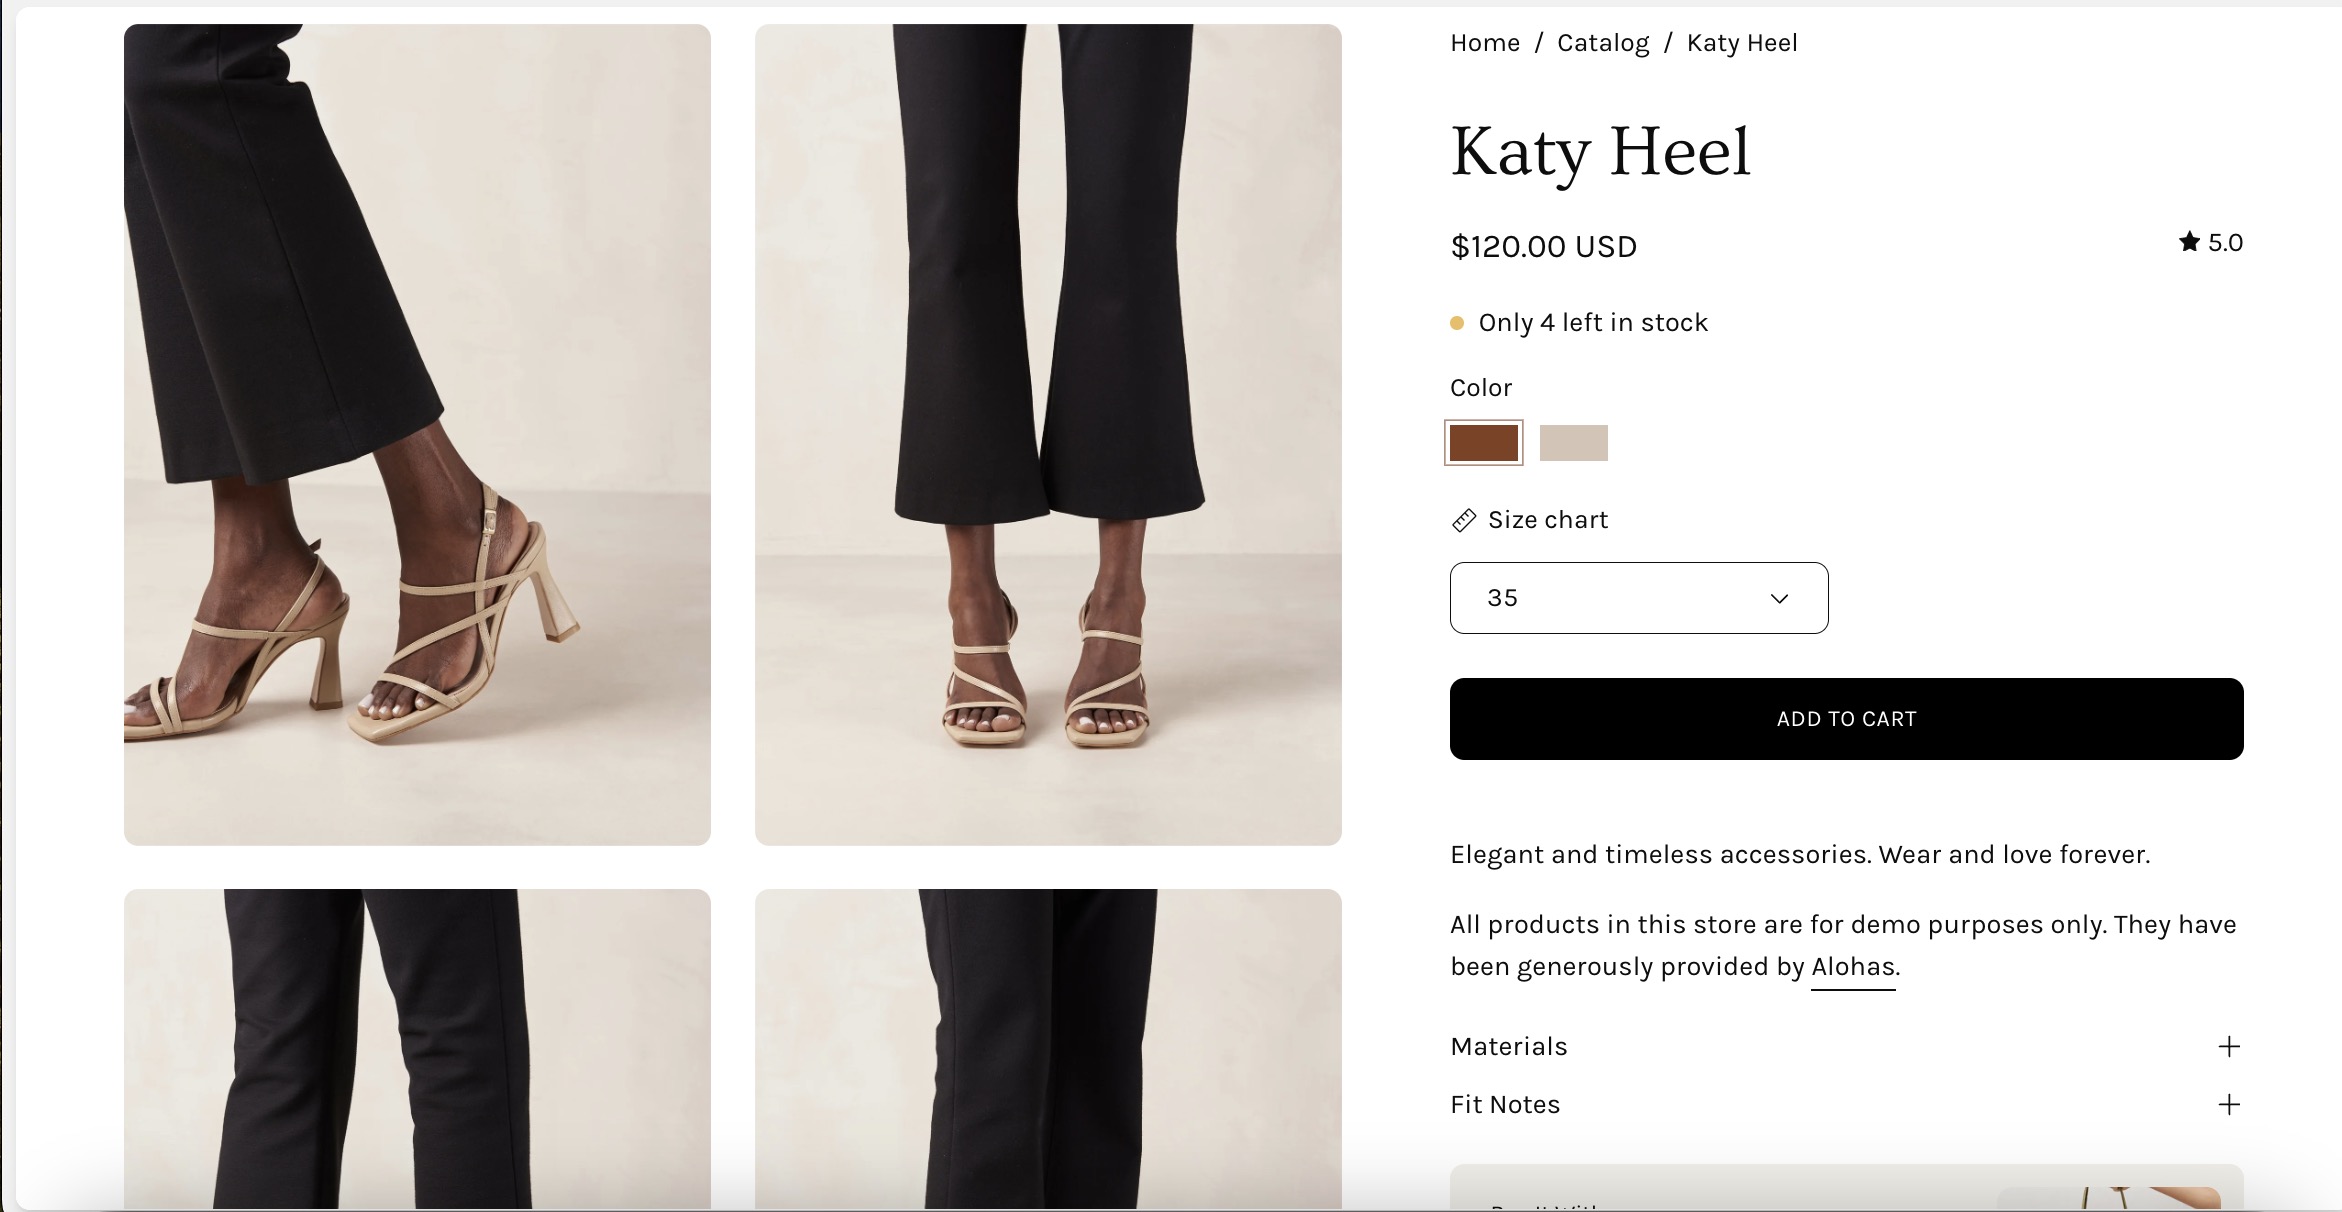Click the ruler icon beside Size chart
The image size is (2342, 1212).
tap(1464, 520)
